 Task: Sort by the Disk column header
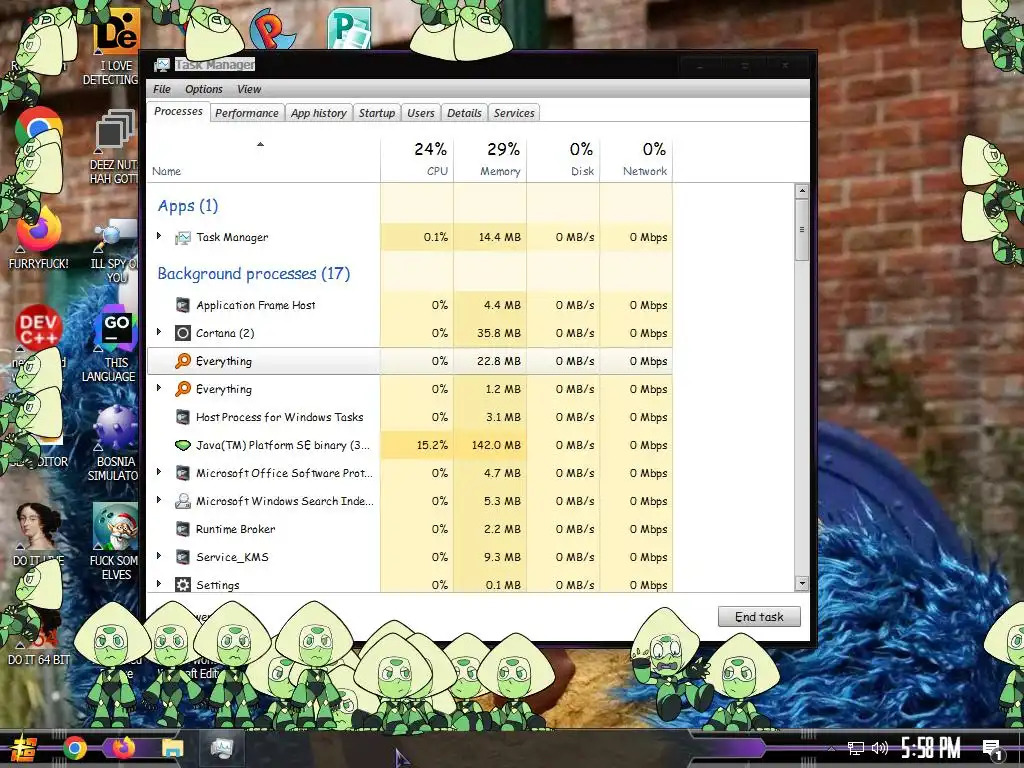564,159
